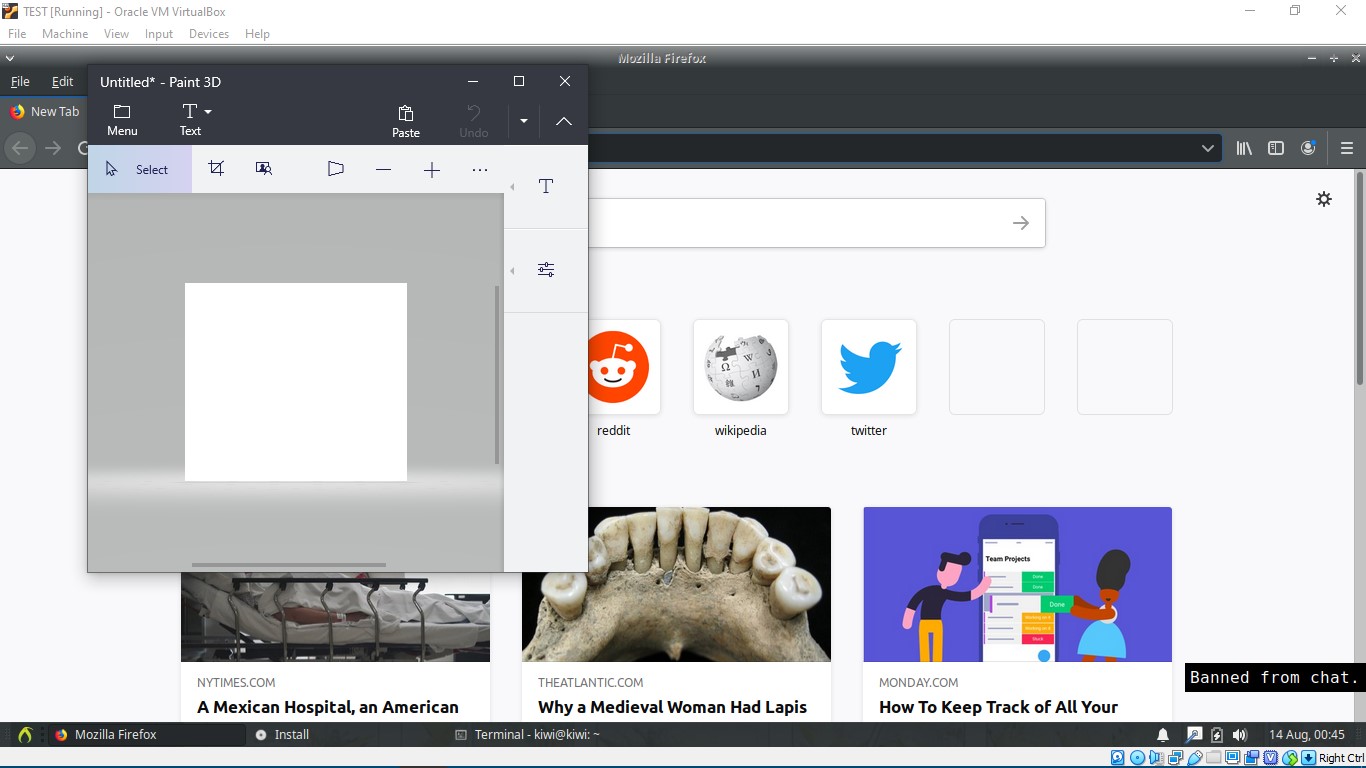This screenshot has width=1366, height=768.
Task: Click the jawbone teeth article image
Action: 676,584
